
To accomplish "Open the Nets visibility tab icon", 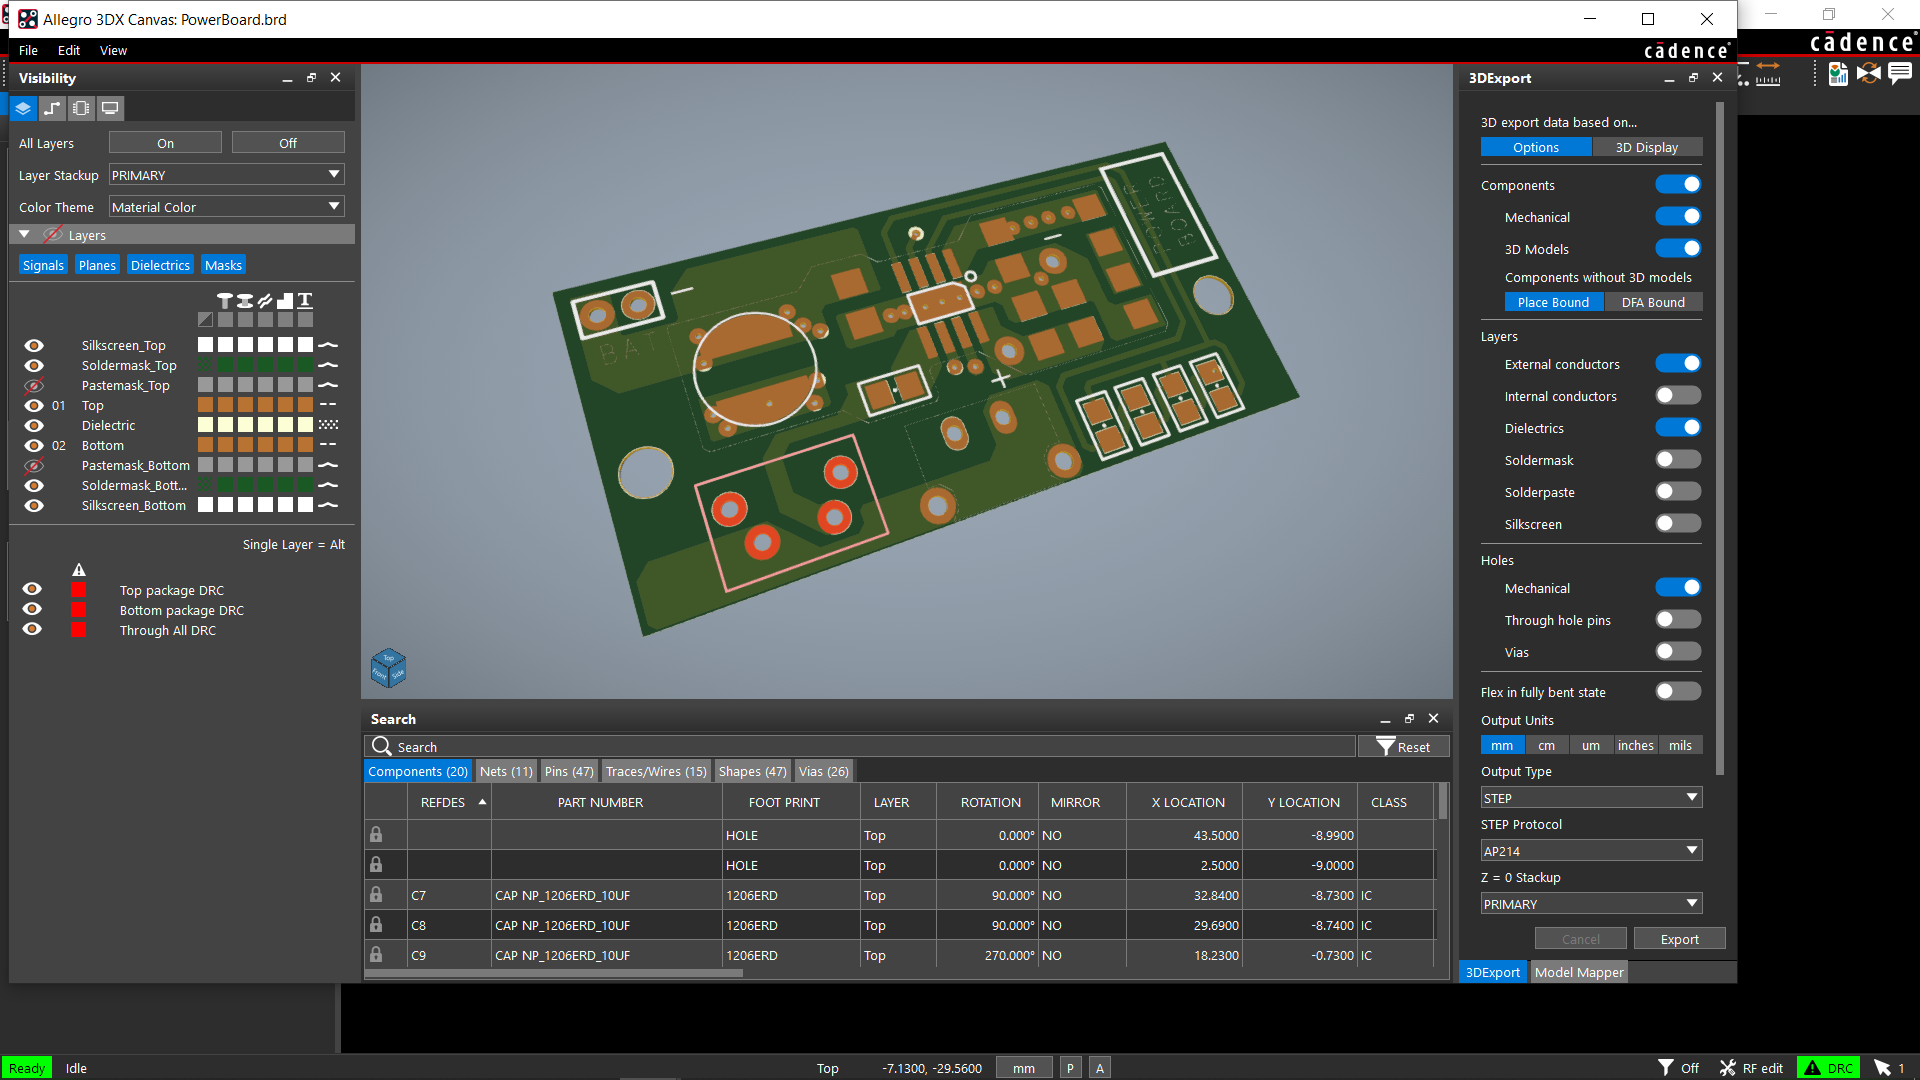I will (x=52, y=108).
